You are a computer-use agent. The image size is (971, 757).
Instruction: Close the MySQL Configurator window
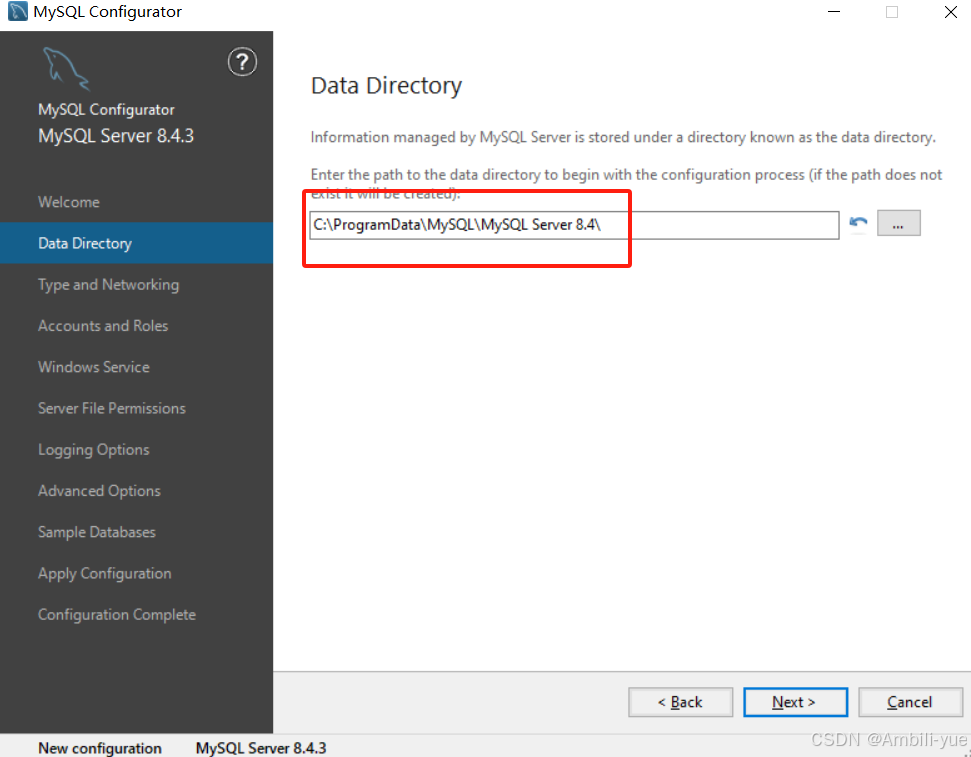click(x=951, y=12)
